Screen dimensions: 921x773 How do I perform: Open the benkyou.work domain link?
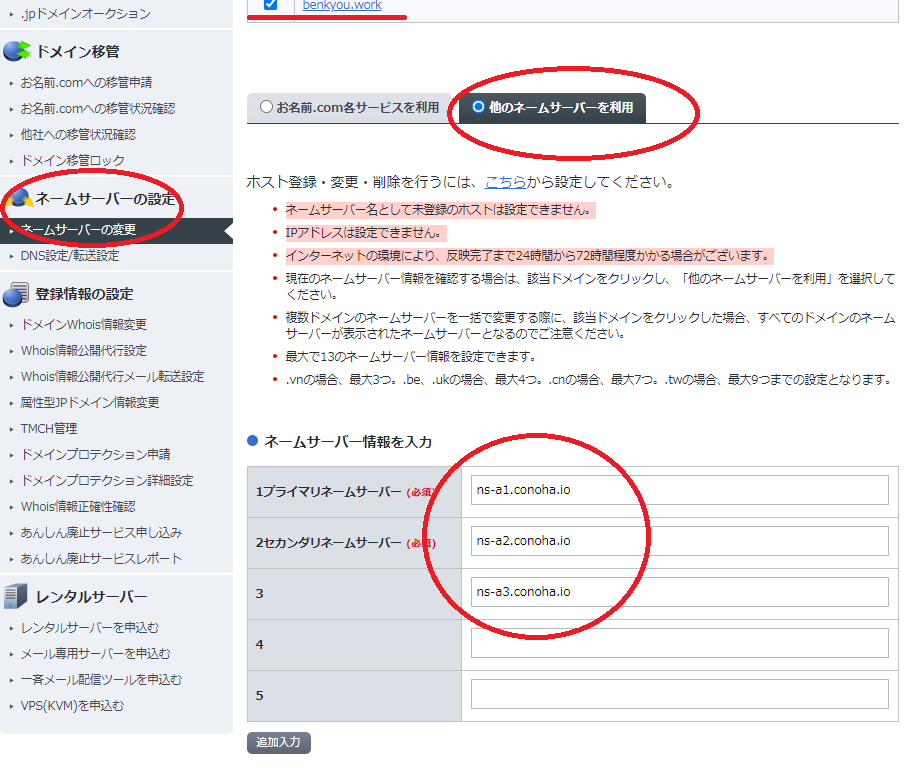tap(341, 6)
